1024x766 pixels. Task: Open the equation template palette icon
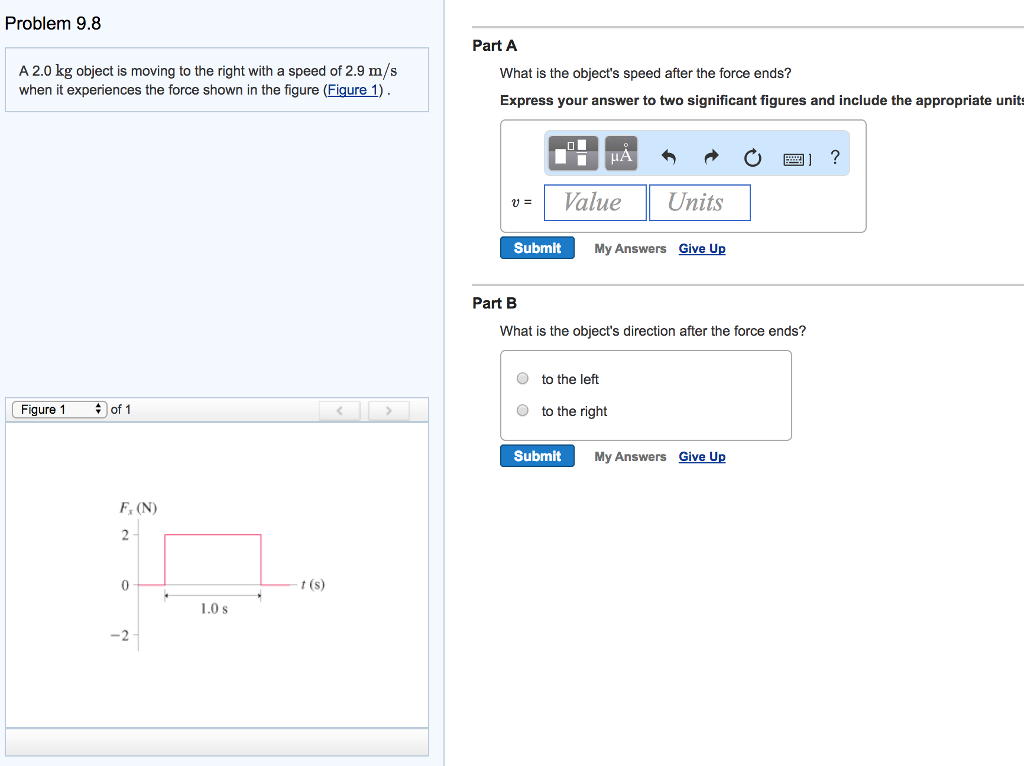572,152
